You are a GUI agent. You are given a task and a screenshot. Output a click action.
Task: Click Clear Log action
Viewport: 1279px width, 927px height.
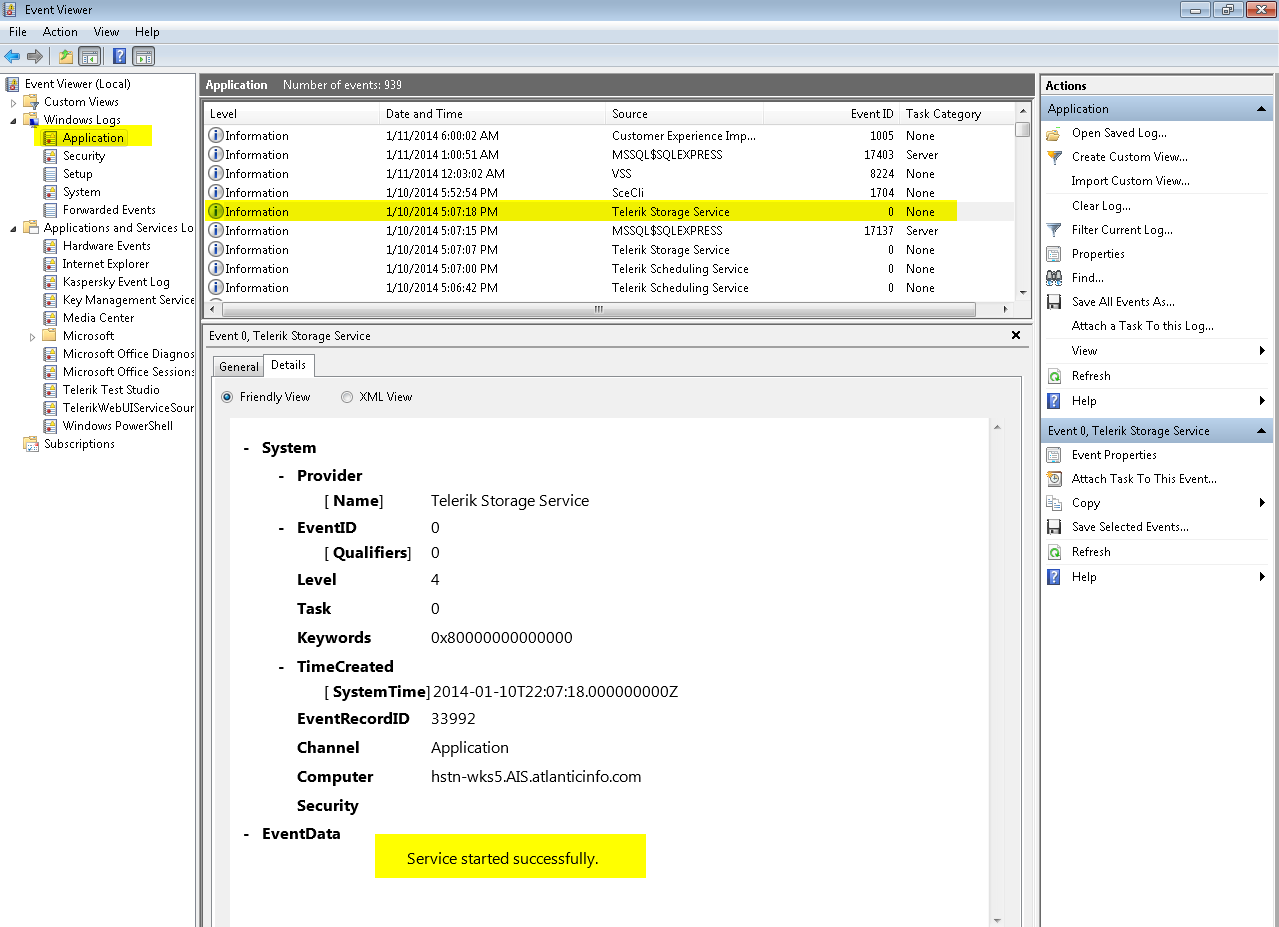(x=1101, y=206)
